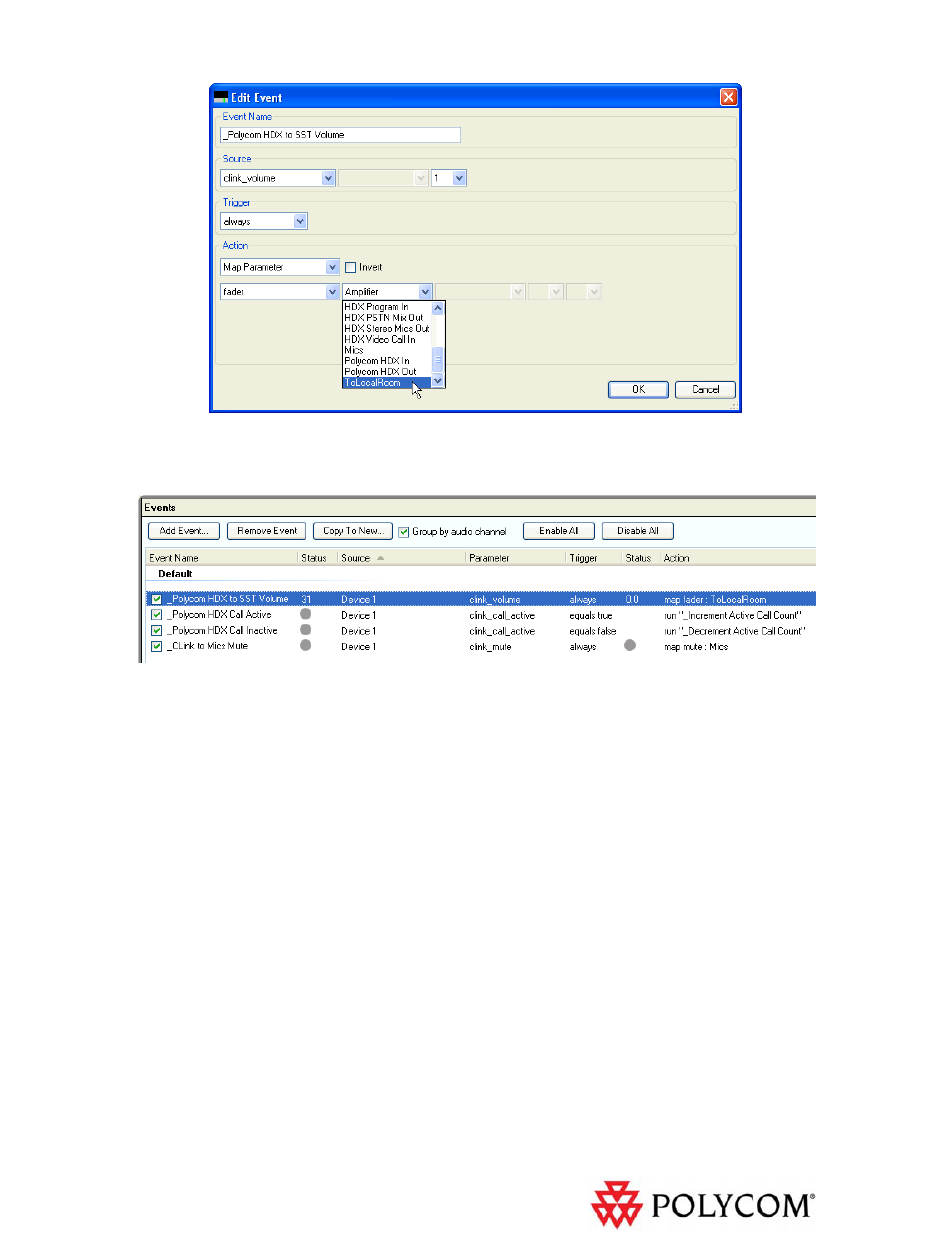Click the Add Event button
Viewport: 950px width, 1260px height.
[184, 531]
